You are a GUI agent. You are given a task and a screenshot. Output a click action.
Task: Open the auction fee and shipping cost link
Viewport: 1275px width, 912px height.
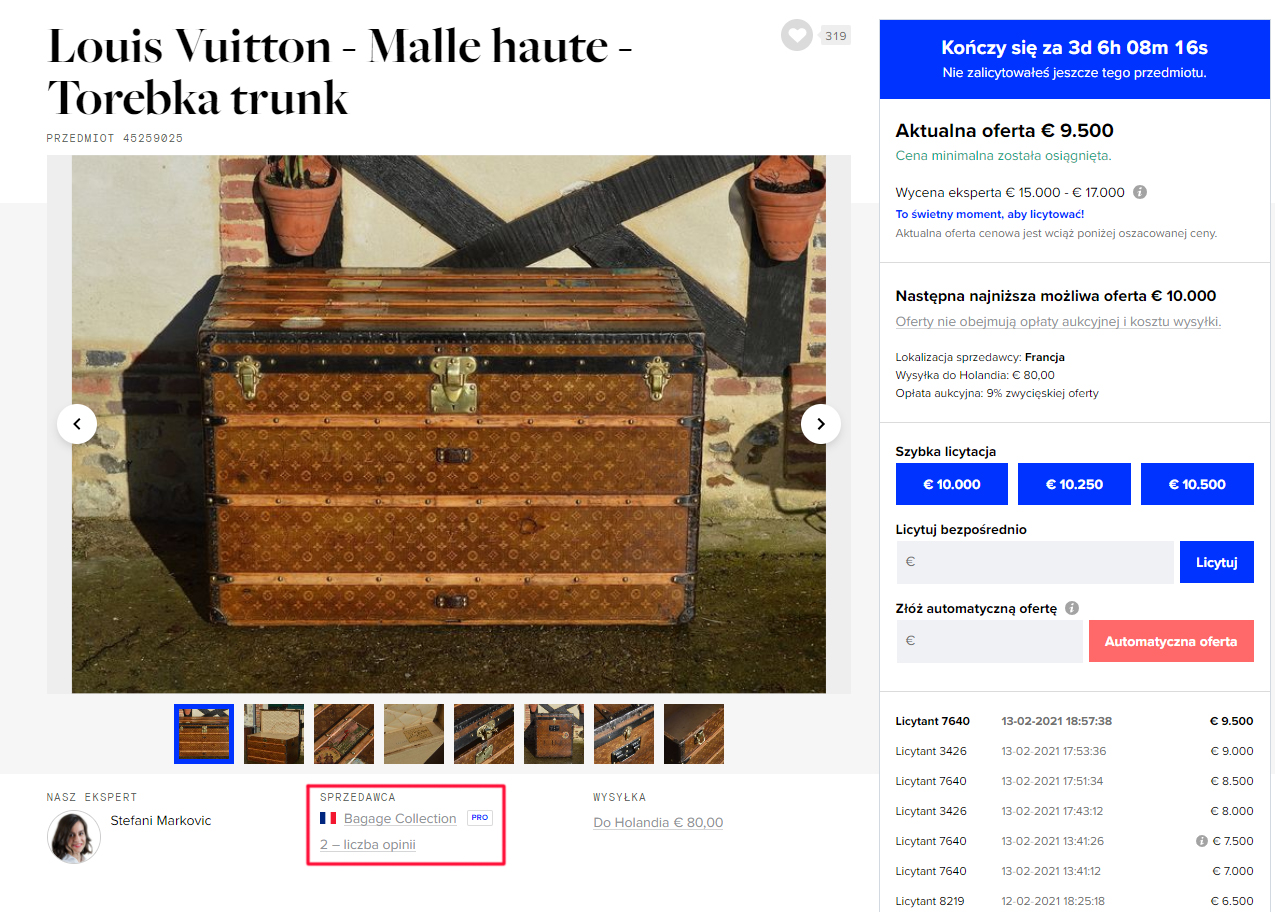click(x=1058, y=322)
